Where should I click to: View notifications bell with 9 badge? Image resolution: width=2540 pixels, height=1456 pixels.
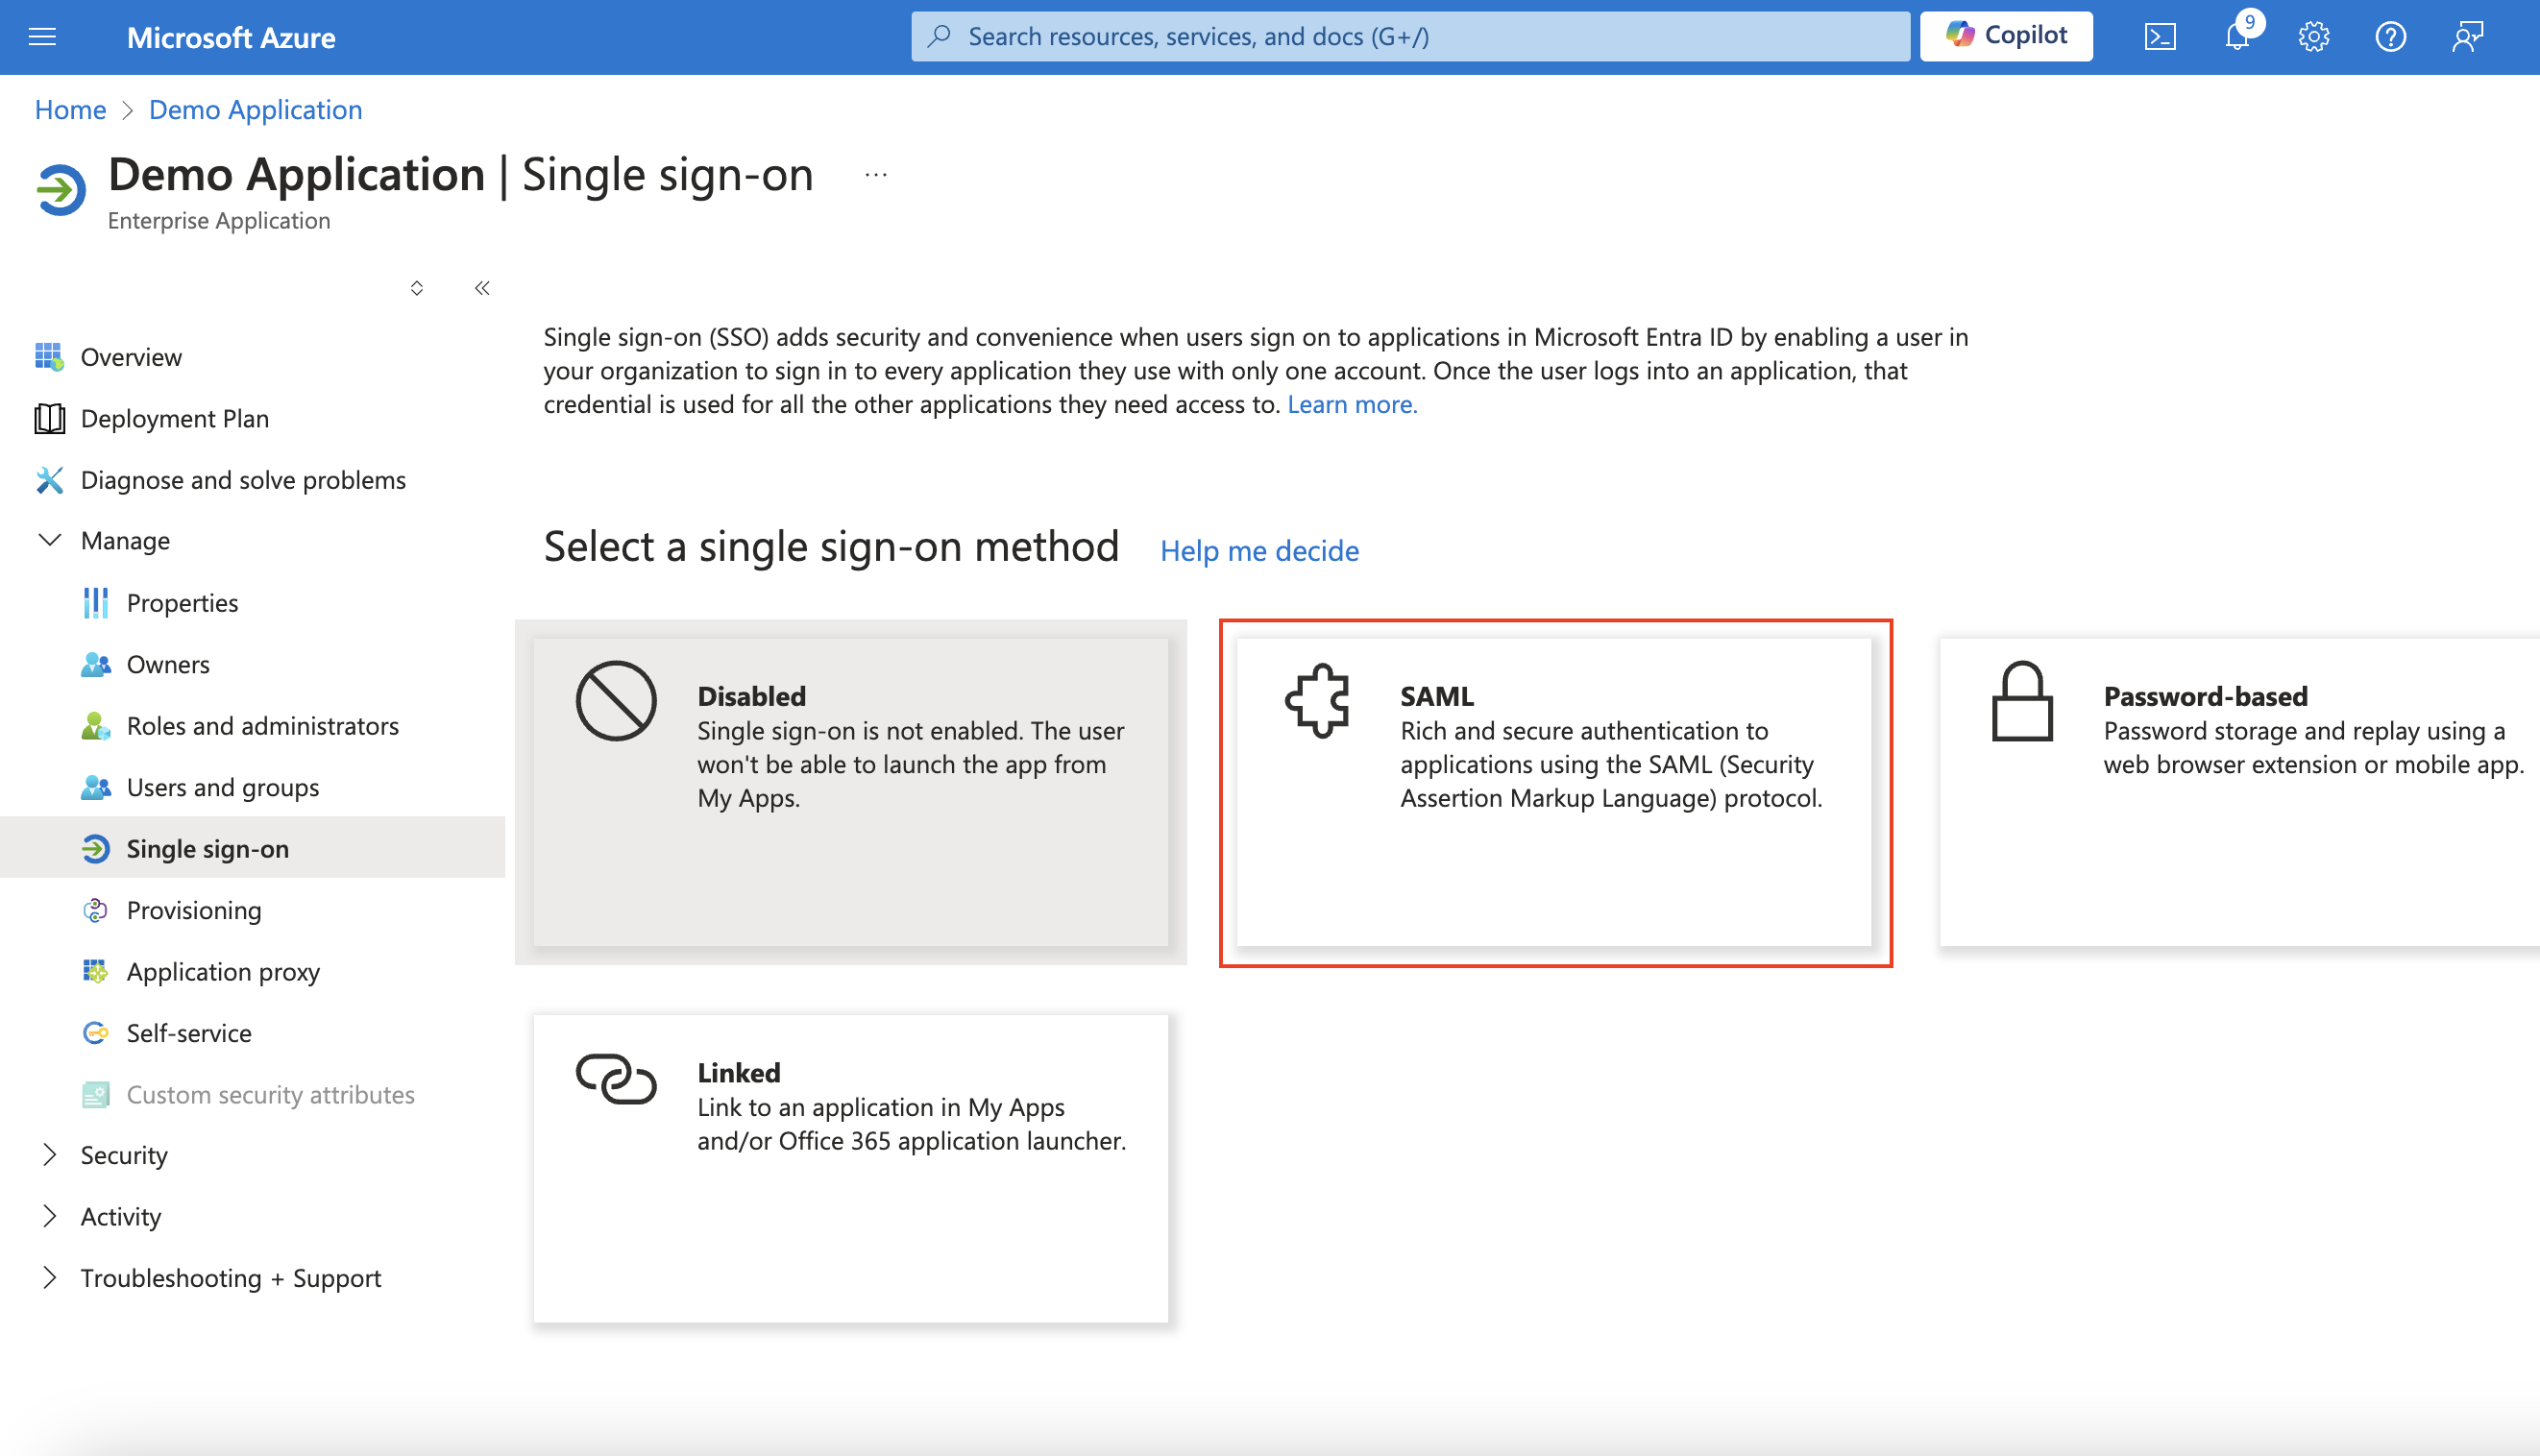point(2238,35)
